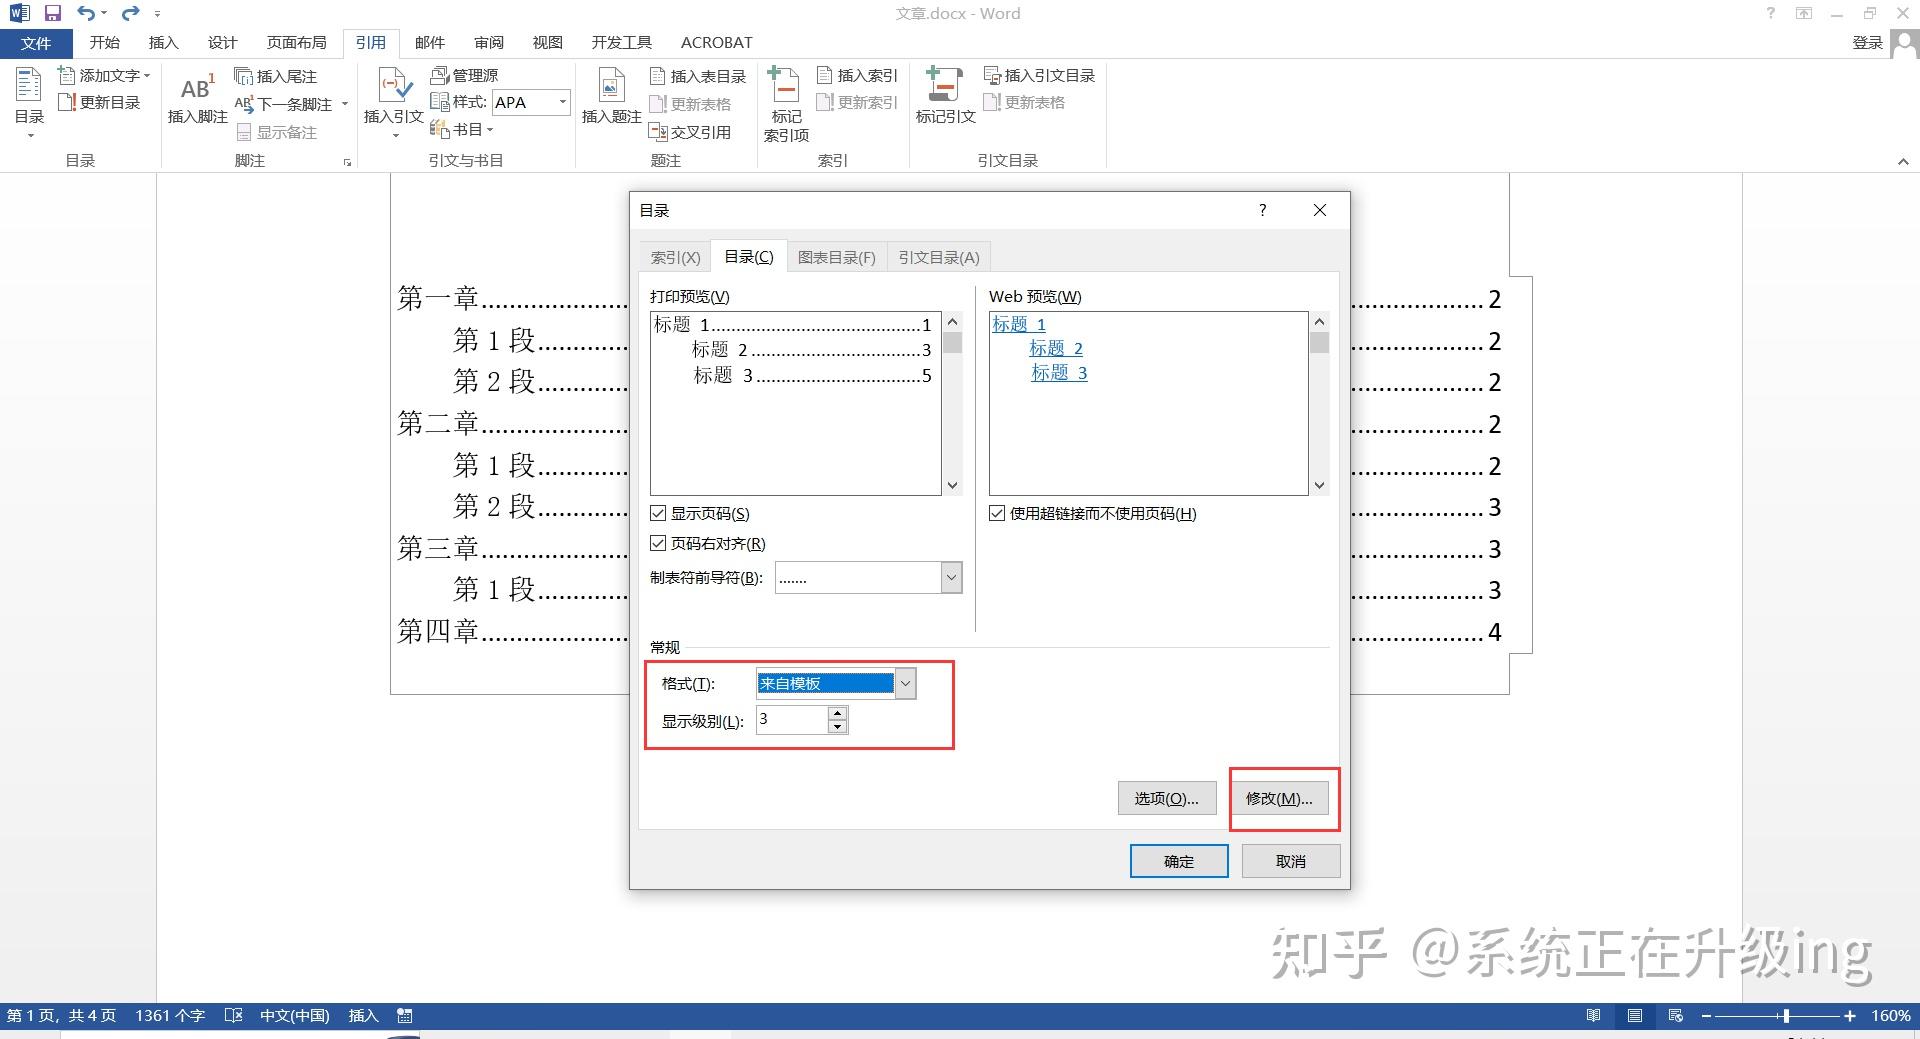Click the 取消 button
Image resolution: width=1920 pixels, height=1039 pixels.
[1291, 862]
